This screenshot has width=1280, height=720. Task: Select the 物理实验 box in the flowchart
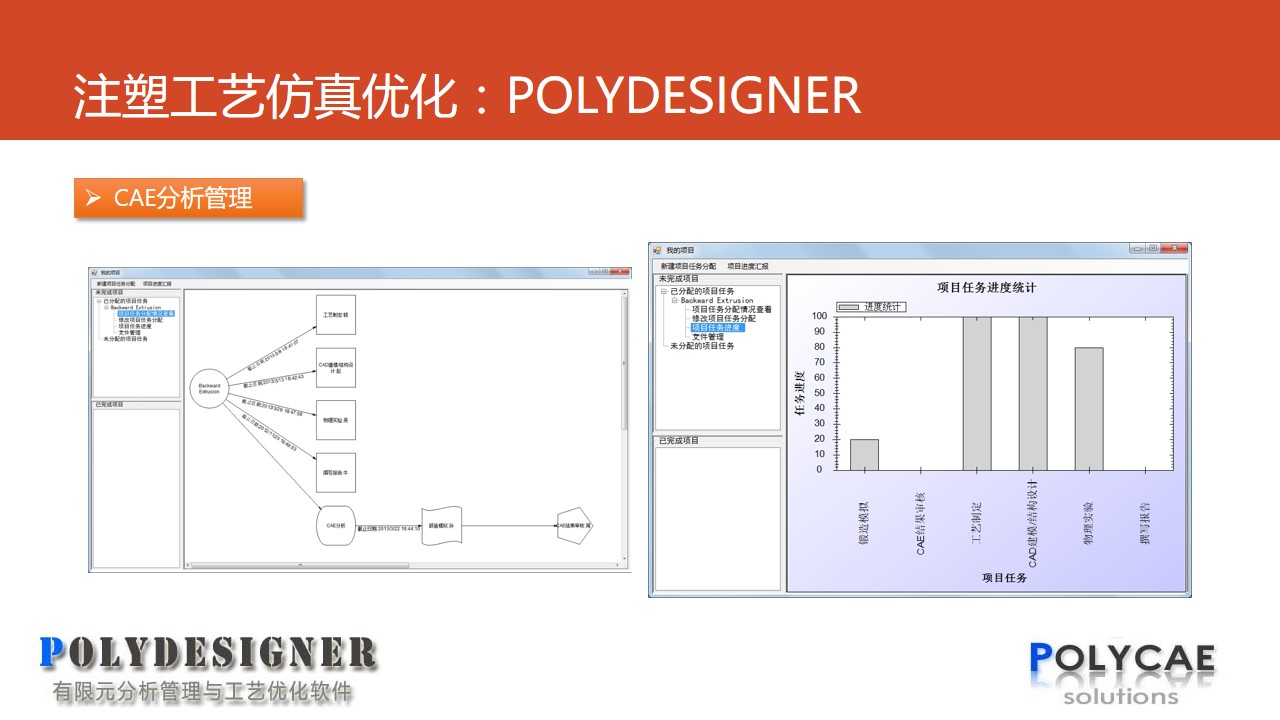click(x=335, y=420)
